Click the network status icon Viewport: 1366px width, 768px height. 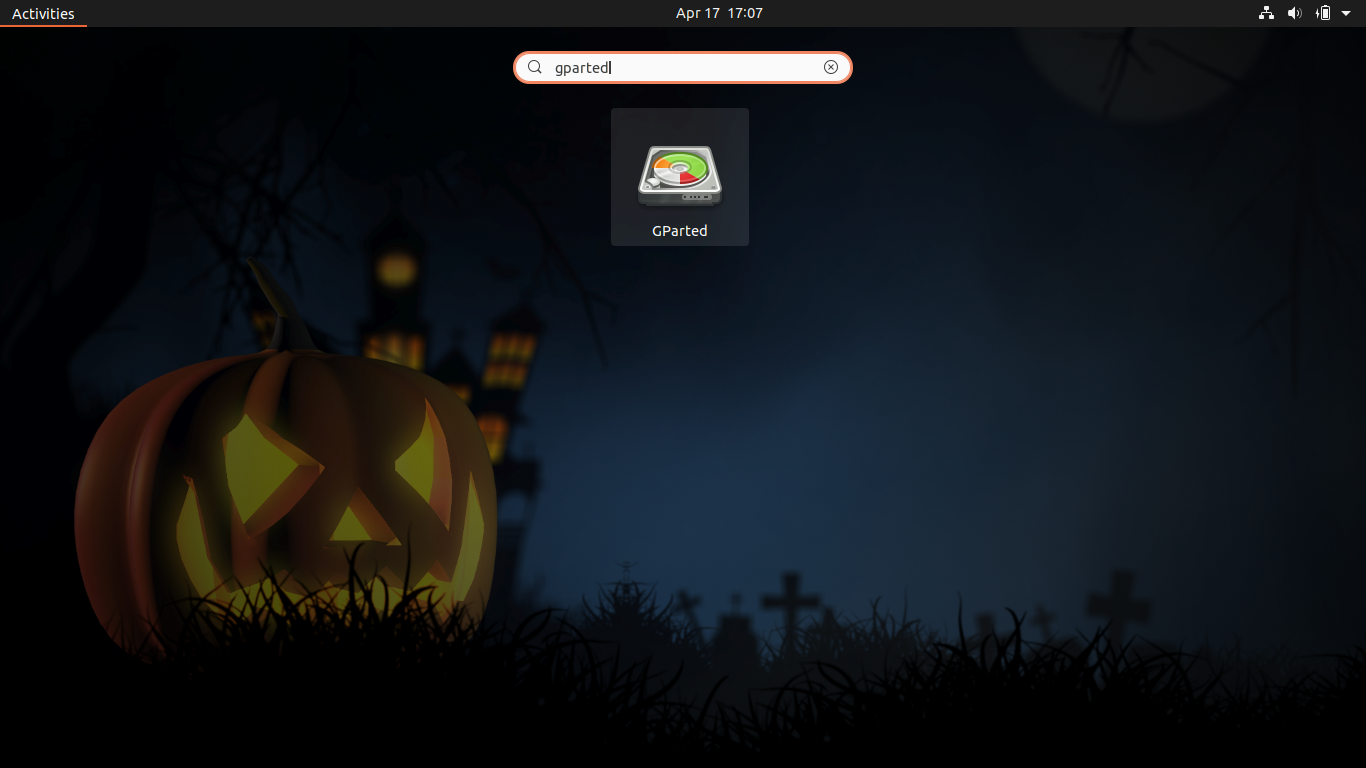click(1267, 13)
